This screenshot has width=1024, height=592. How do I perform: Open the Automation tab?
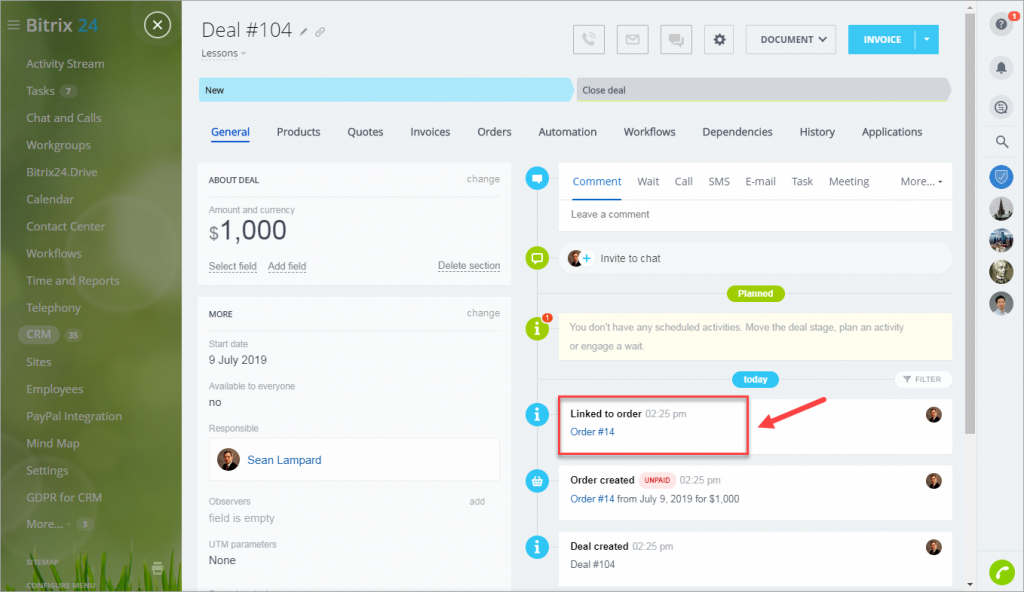(568, 132)
